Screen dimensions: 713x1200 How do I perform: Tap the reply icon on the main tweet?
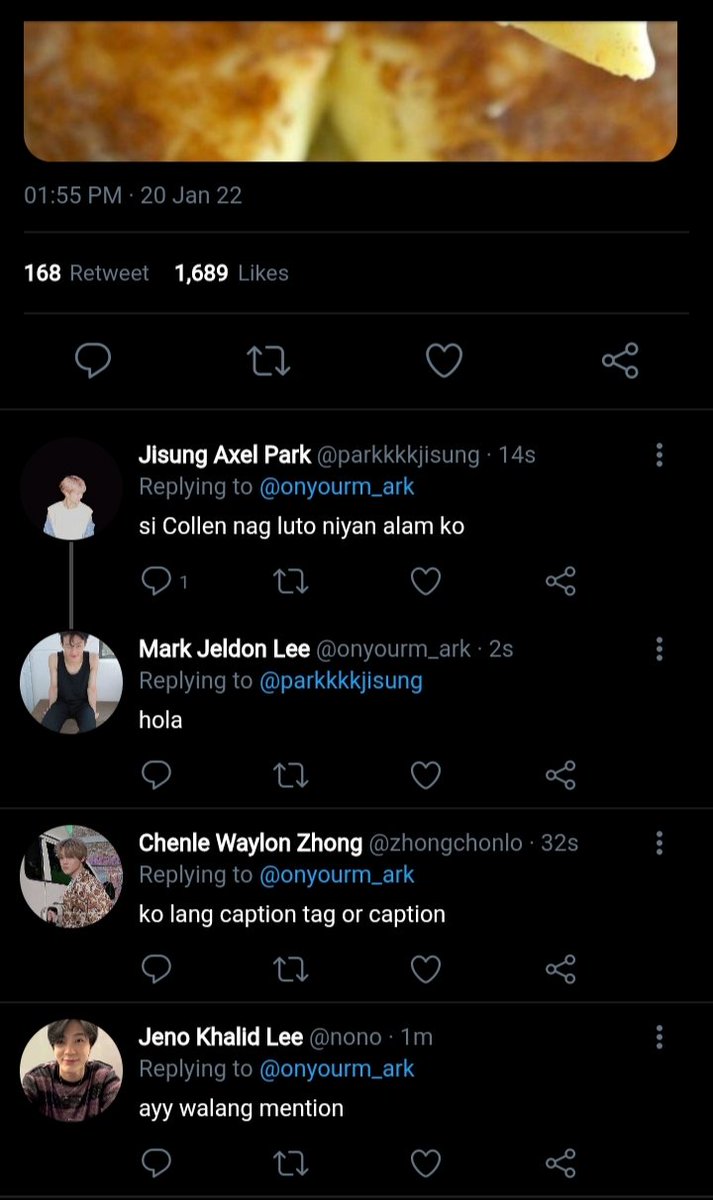[93, 361]
